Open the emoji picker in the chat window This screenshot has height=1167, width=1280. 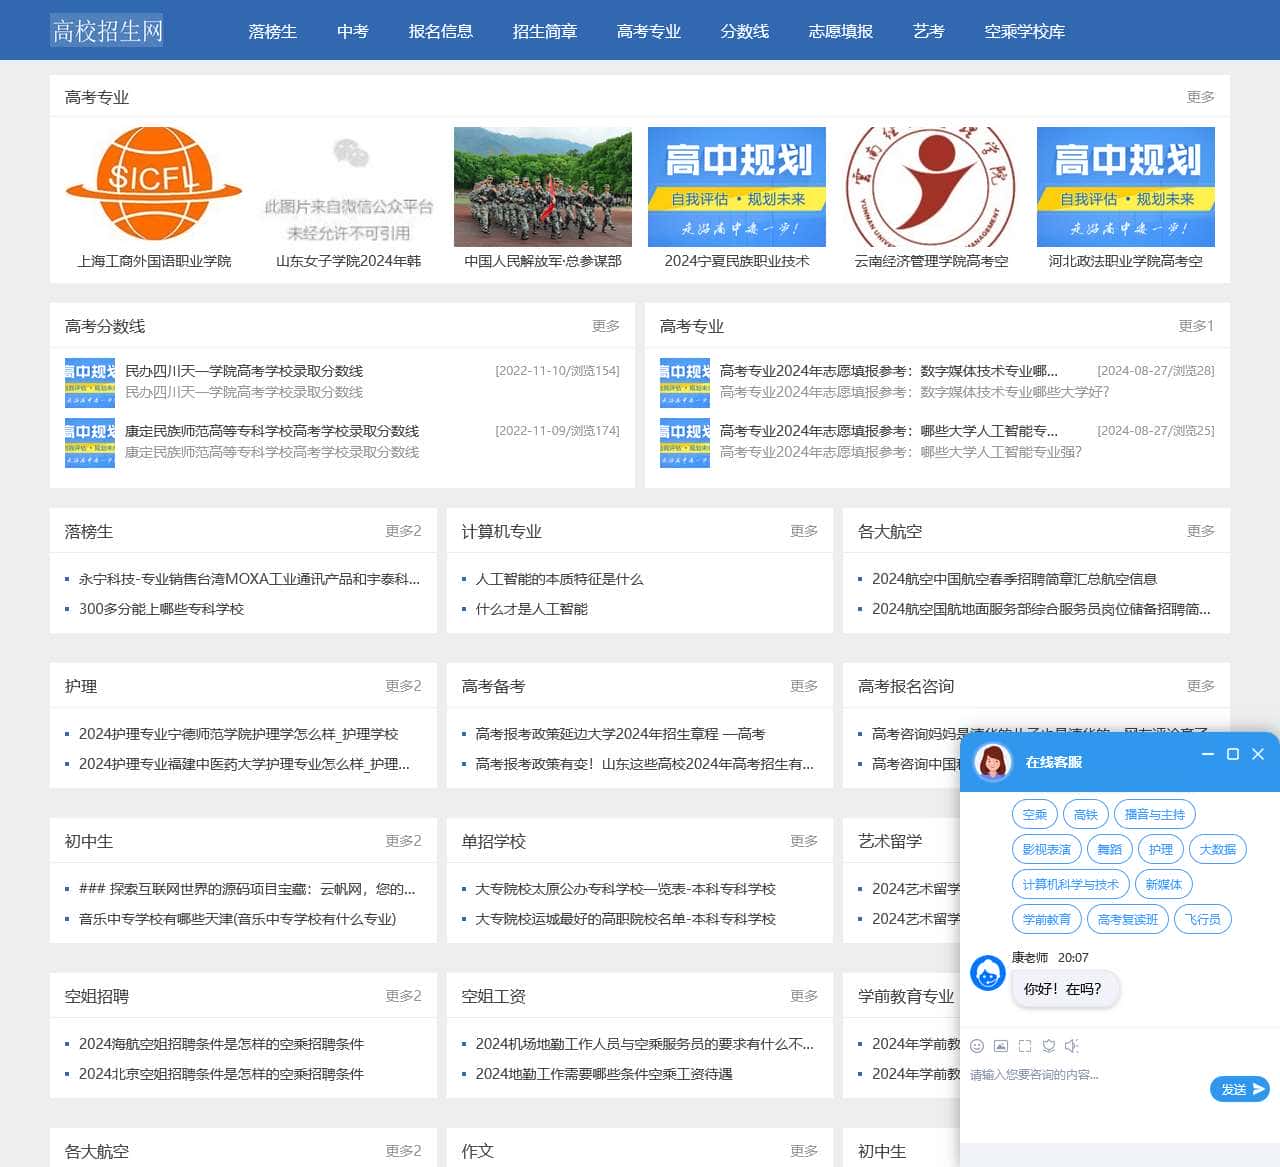977,1045
